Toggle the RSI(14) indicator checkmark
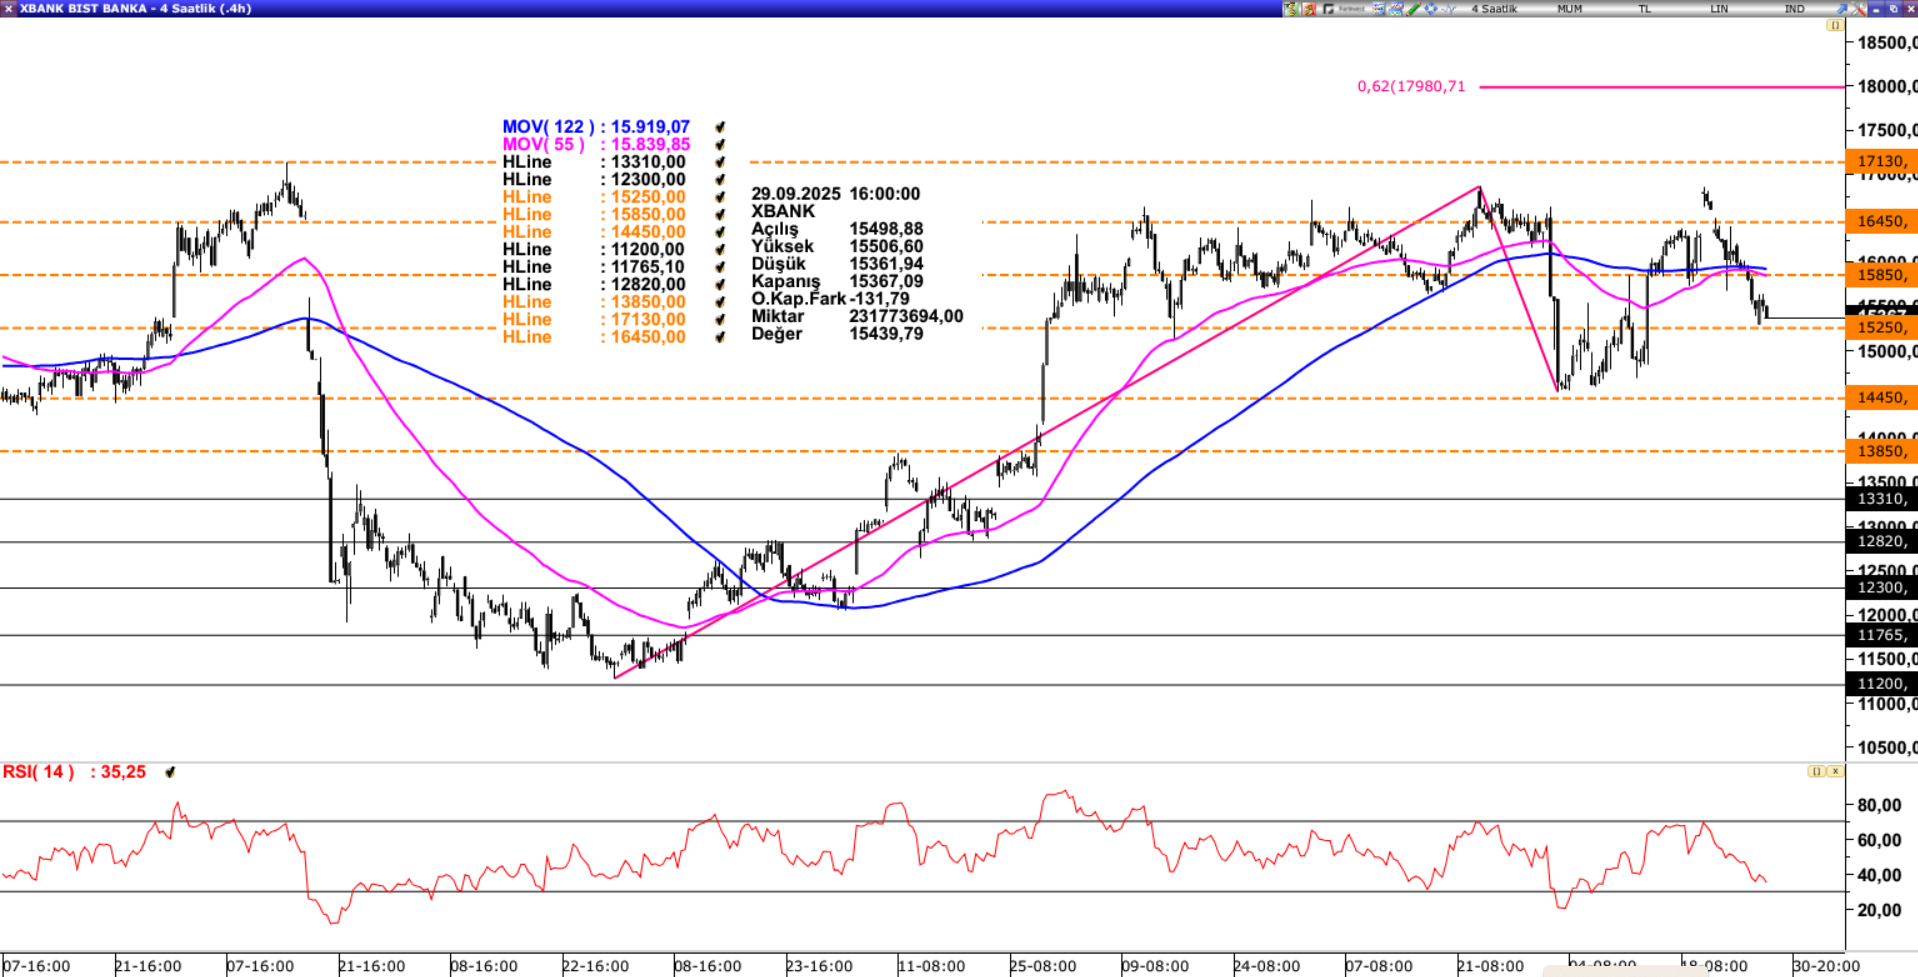This screenshot has width=1918, height=977. 170,772
